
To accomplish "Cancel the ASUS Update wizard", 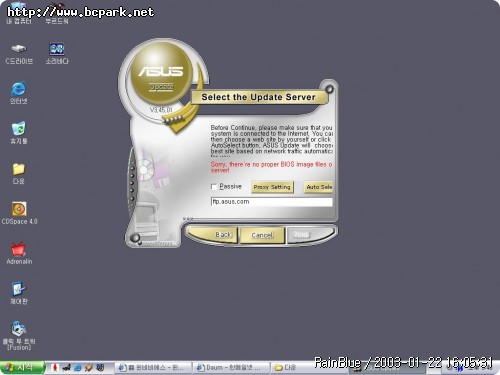I will click(x=262, y=235).
